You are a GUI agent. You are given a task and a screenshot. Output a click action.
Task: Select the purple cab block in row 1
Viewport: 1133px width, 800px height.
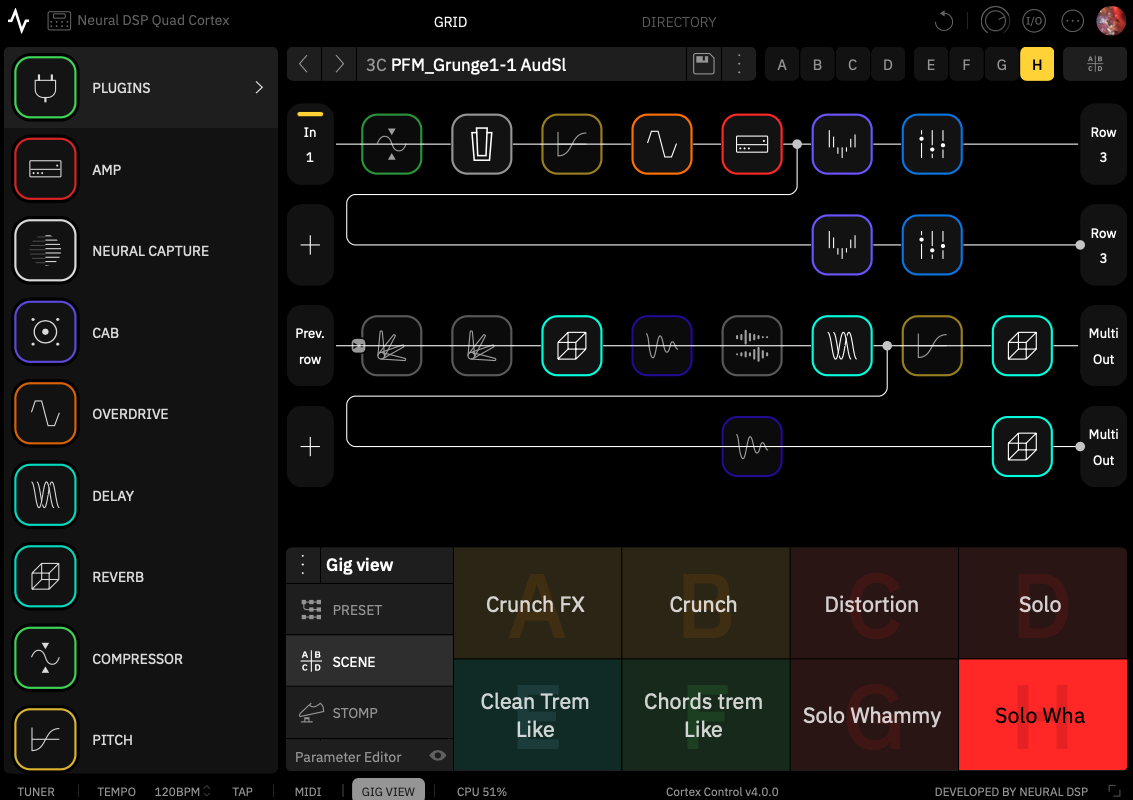pos(842,144)
